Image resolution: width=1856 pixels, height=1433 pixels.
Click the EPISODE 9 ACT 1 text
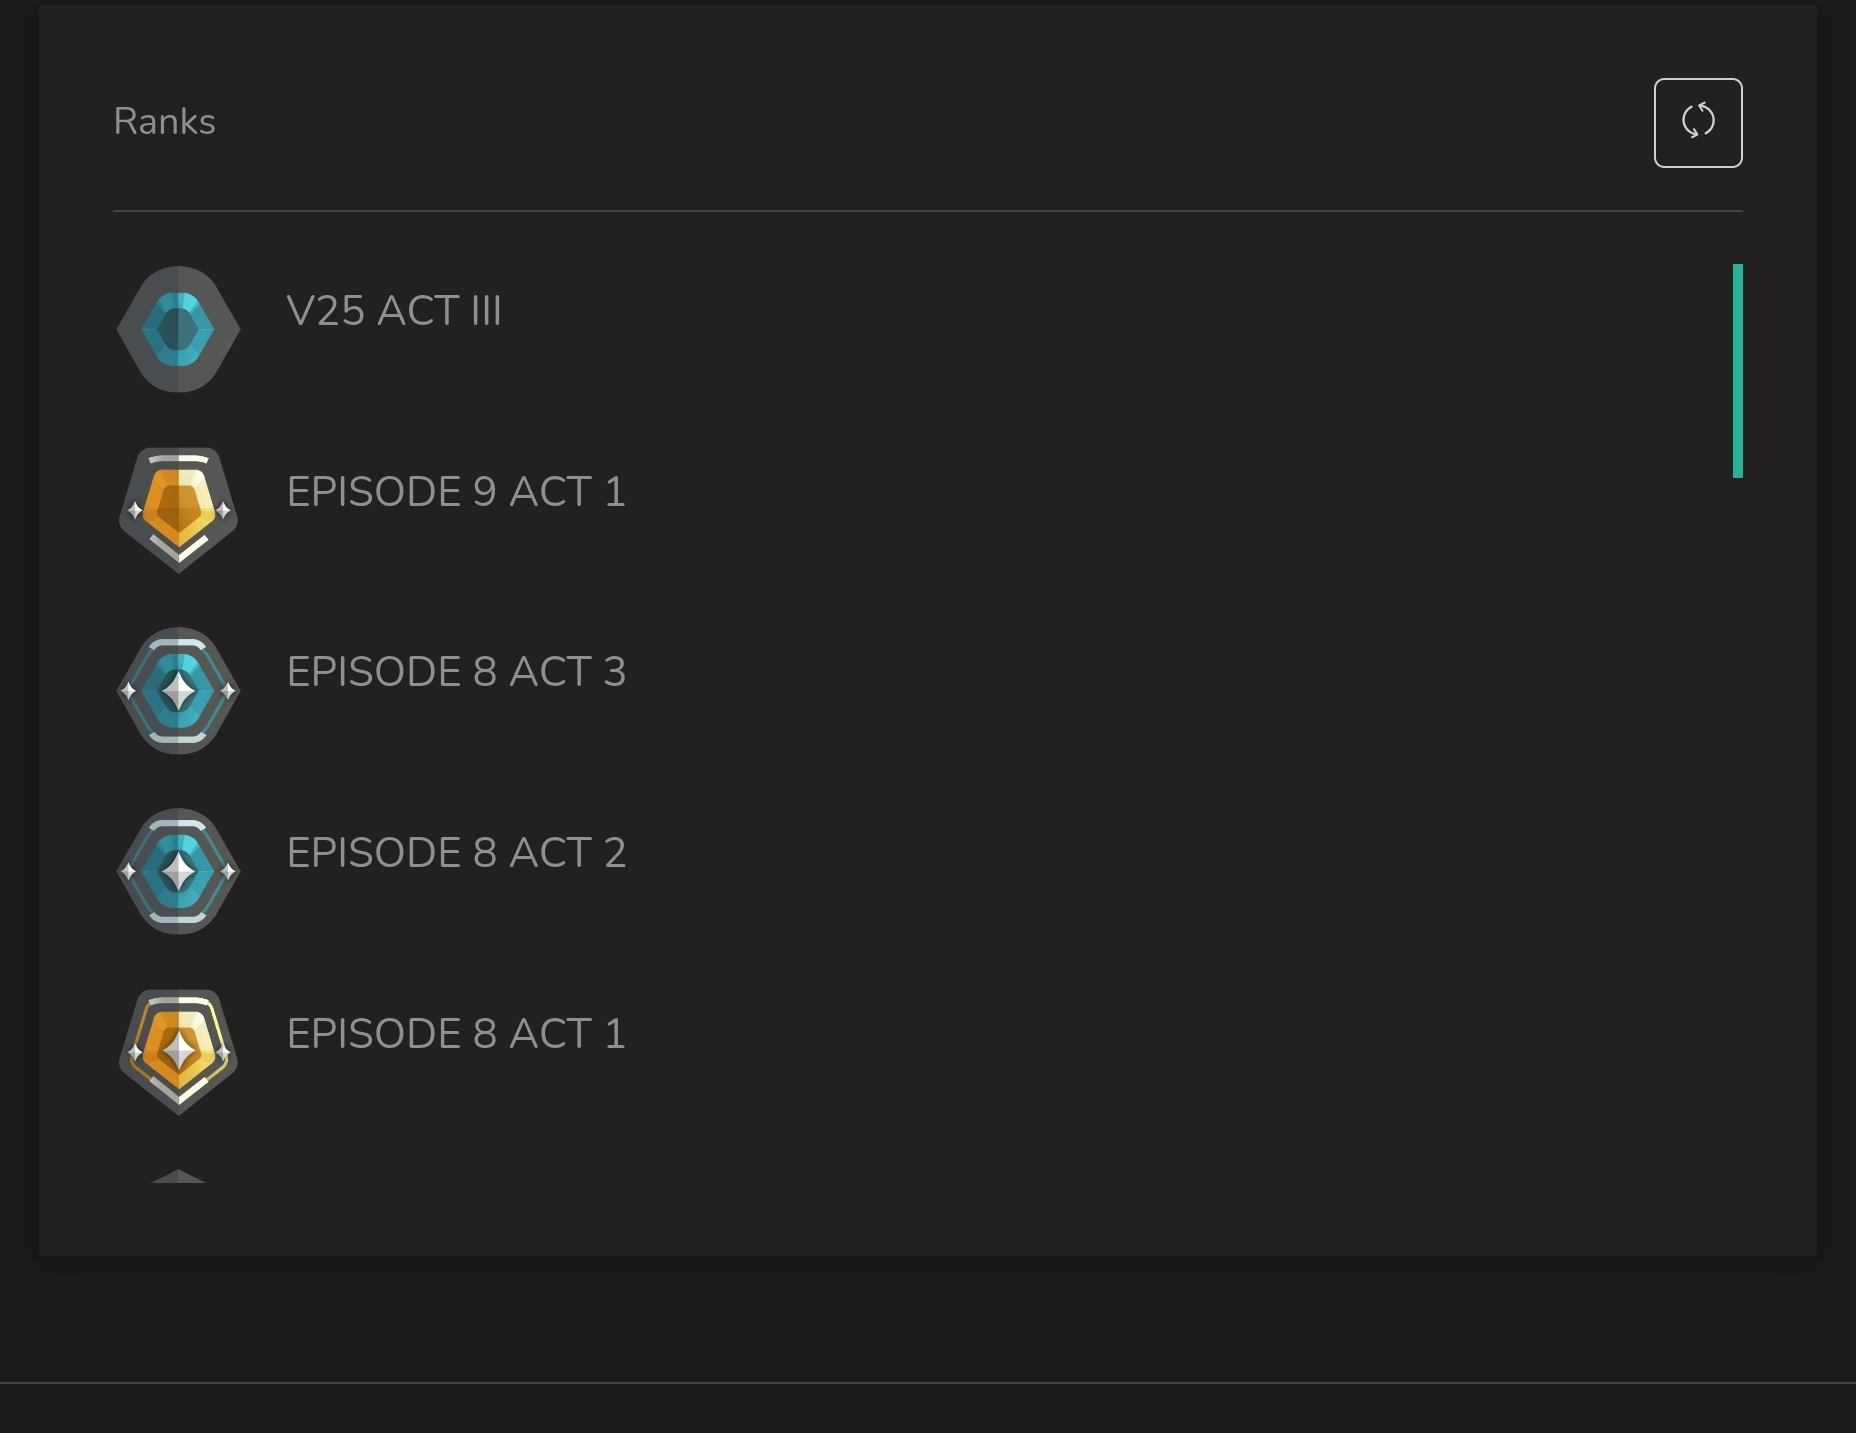click(x=456, y=492)
